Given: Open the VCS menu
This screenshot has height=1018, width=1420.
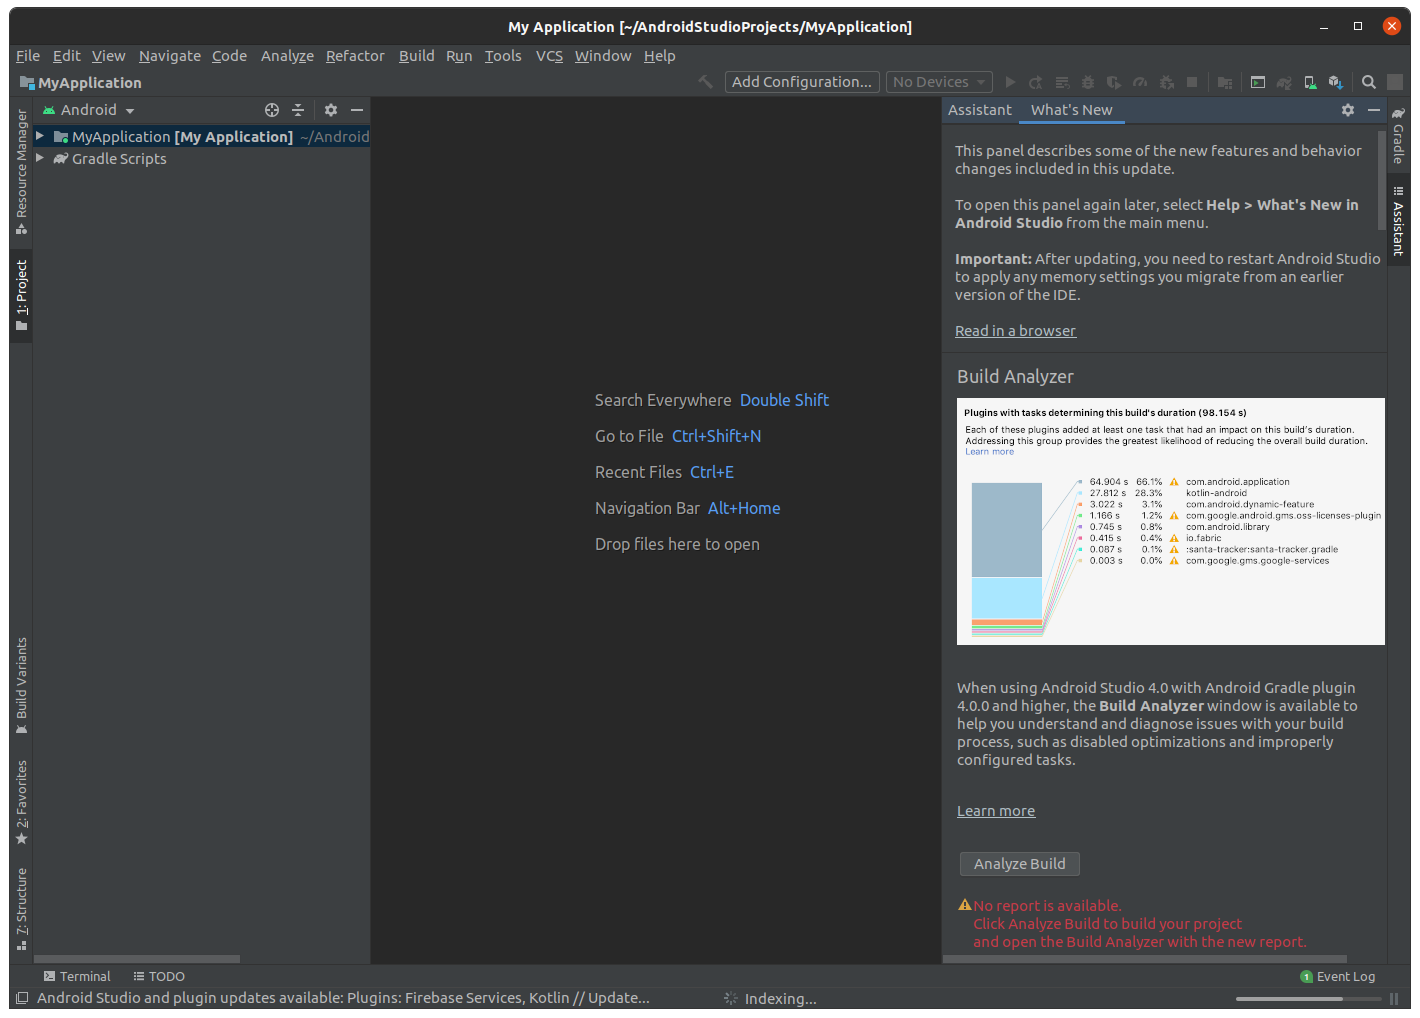Looking at the screenshot, I should pyautogui.click(x=549, y=56).
